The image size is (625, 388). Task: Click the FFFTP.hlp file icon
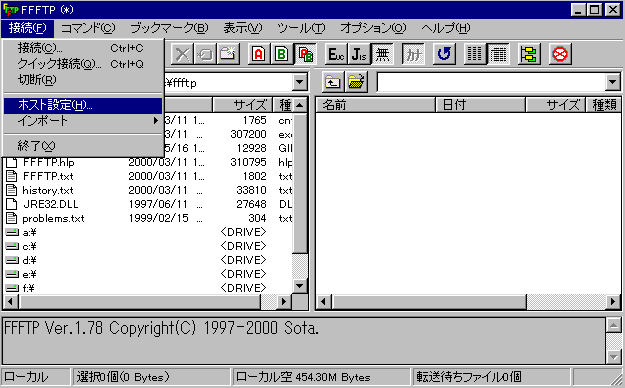coord(12,162)
